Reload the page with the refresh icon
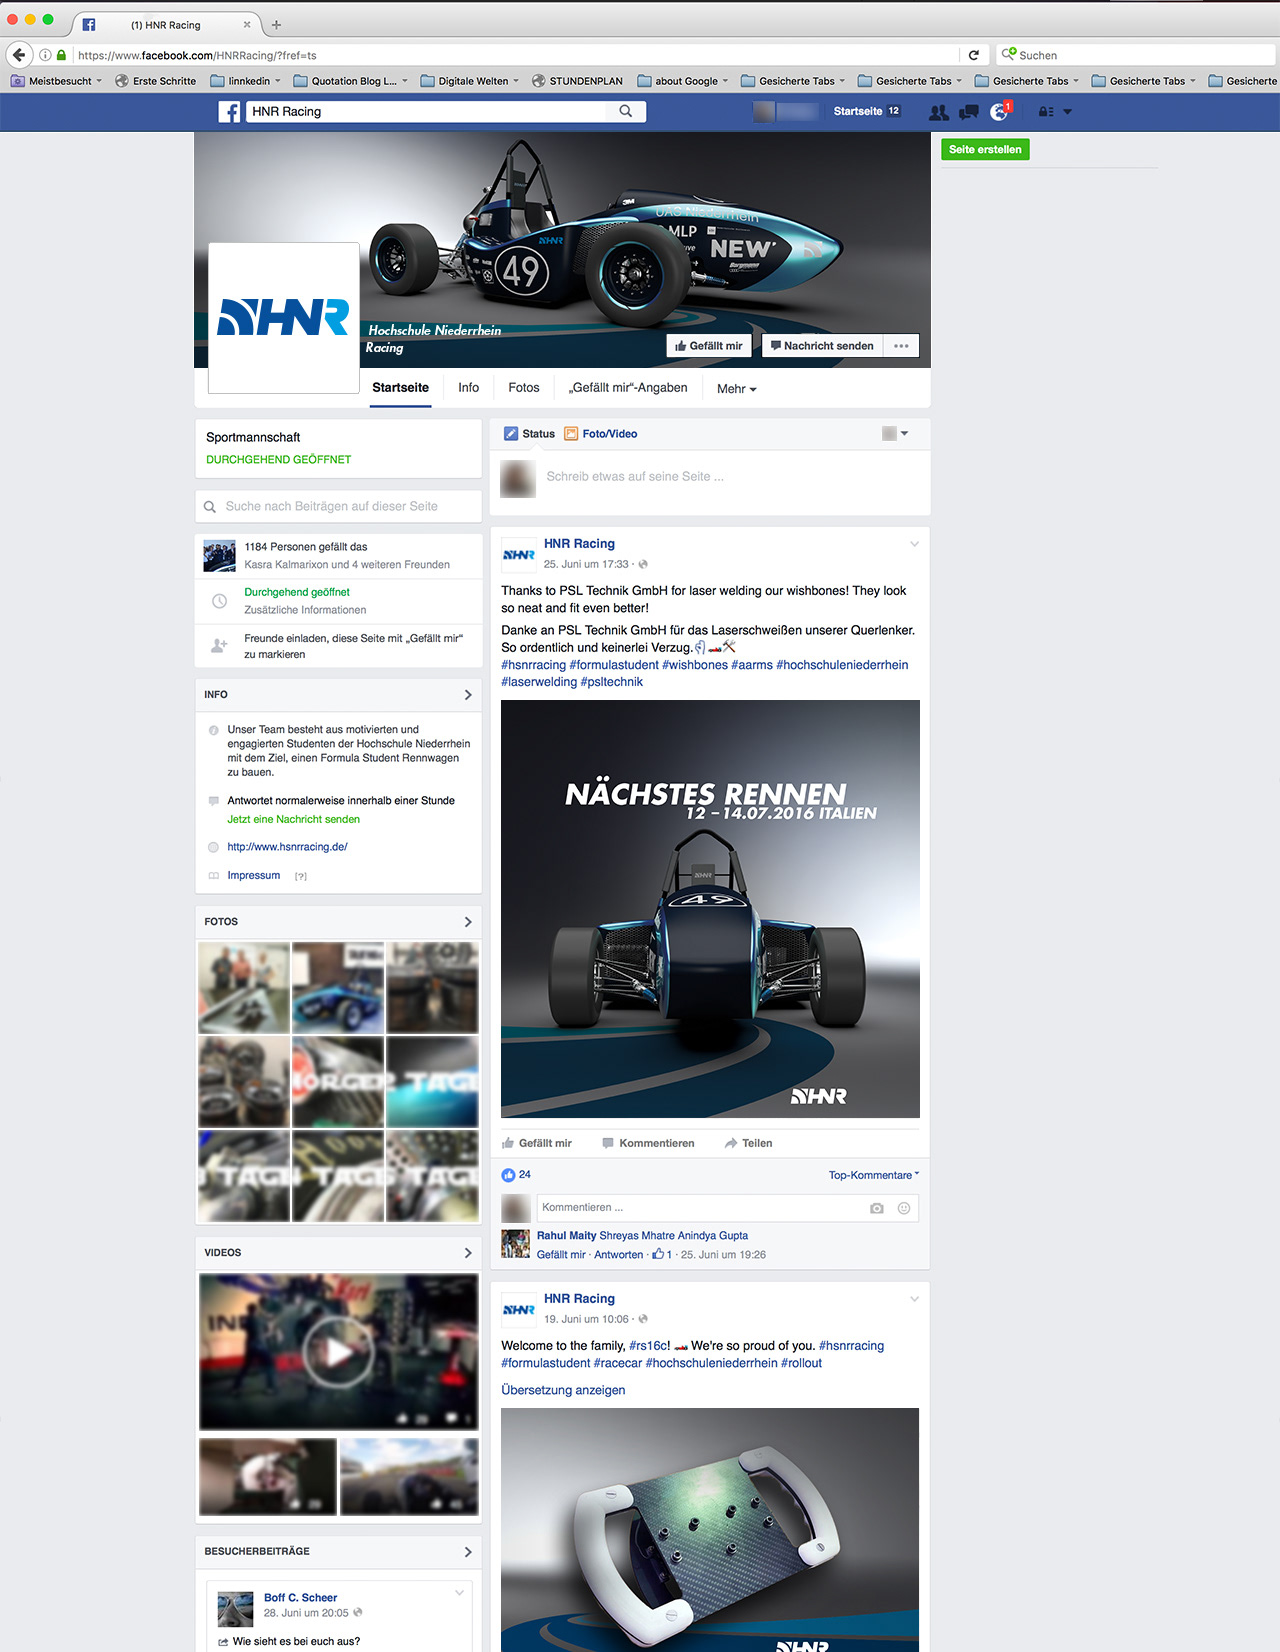Image resolution: width=1280 pixels, height=1652 pixels. click(x=974, y=55)
